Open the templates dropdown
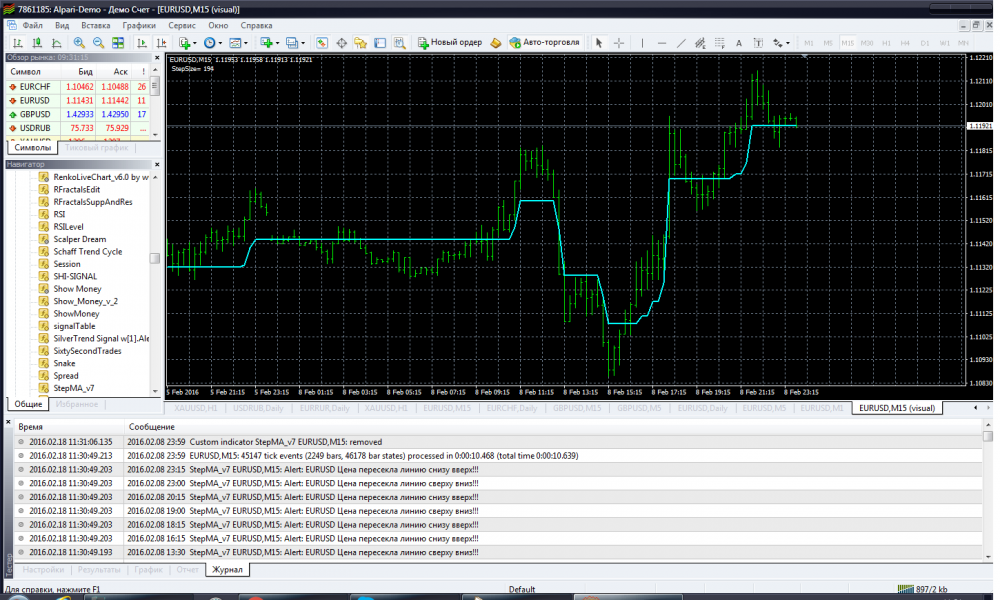 pos(246,43)
